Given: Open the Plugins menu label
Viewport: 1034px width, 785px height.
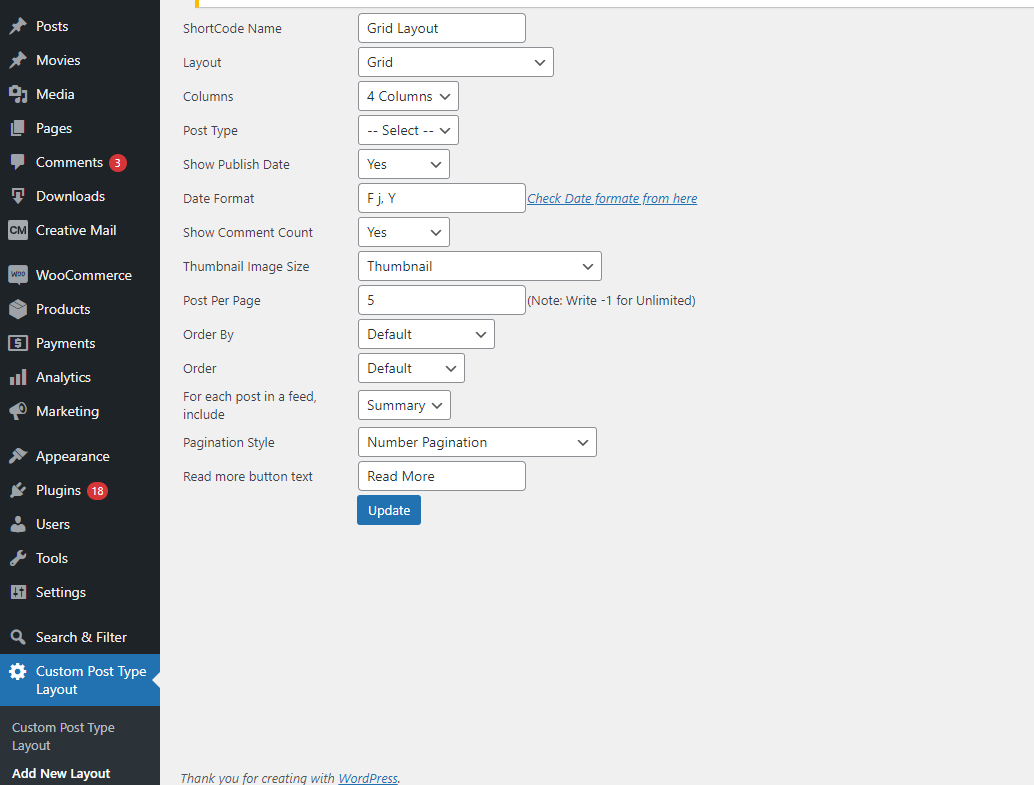Looking at the screenshot, I should [x=58, y=490].
